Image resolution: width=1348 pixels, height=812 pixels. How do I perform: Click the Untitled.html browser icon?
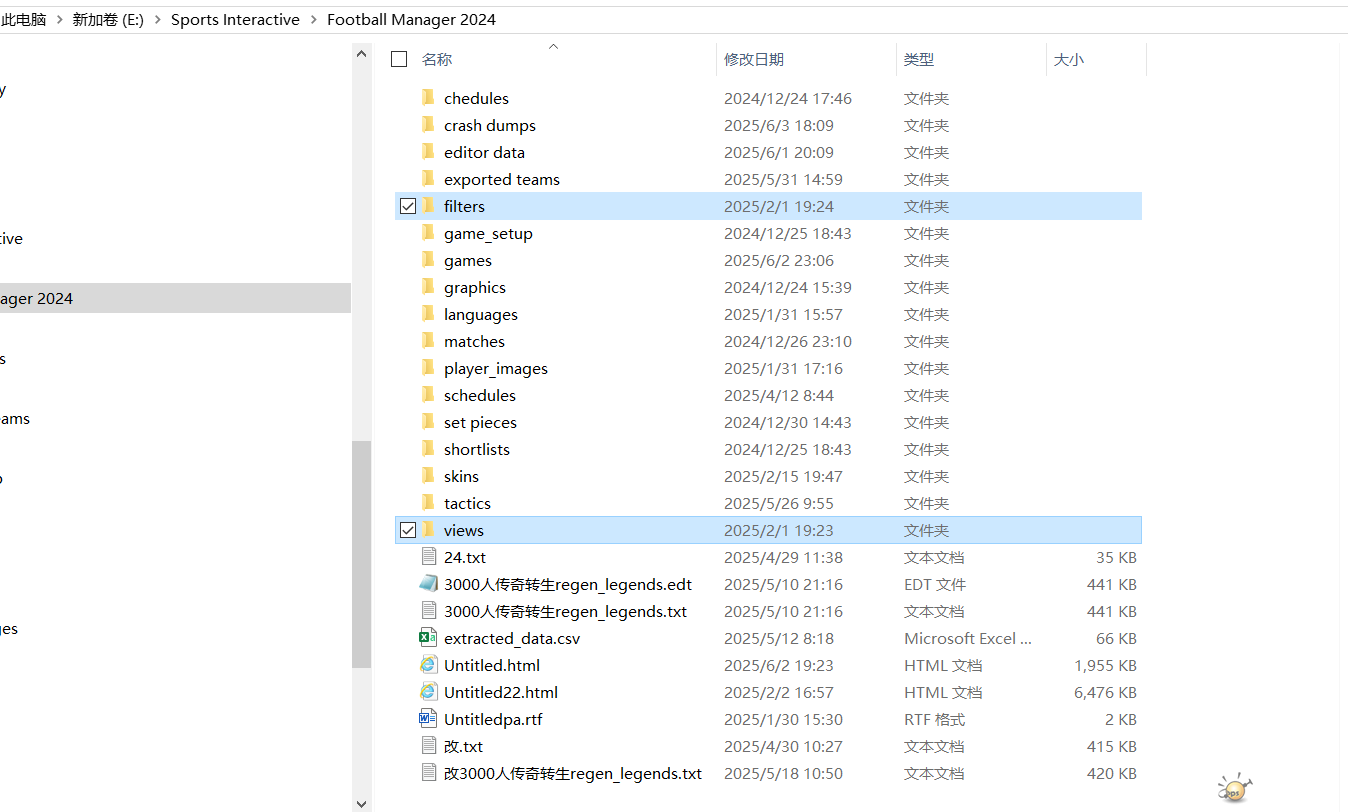click(428, 665)
